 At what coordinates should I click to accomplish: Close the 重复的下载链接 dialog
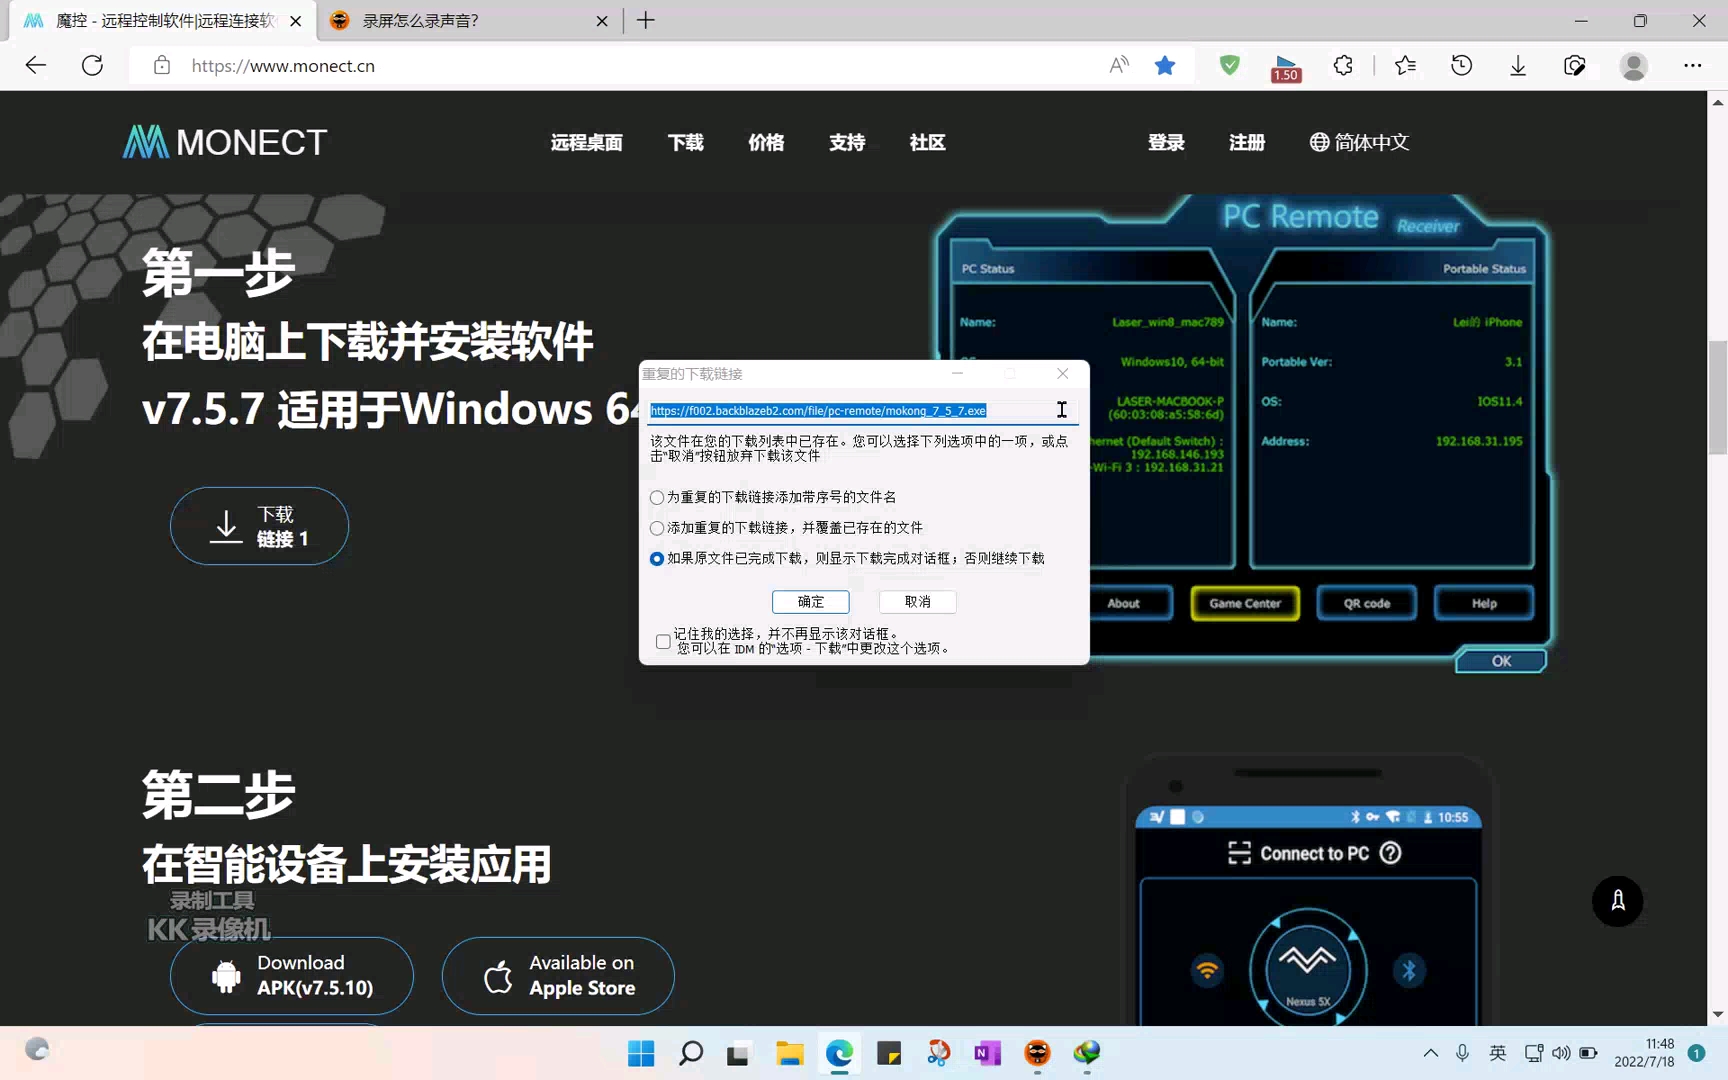click(x=1063, y=373)
